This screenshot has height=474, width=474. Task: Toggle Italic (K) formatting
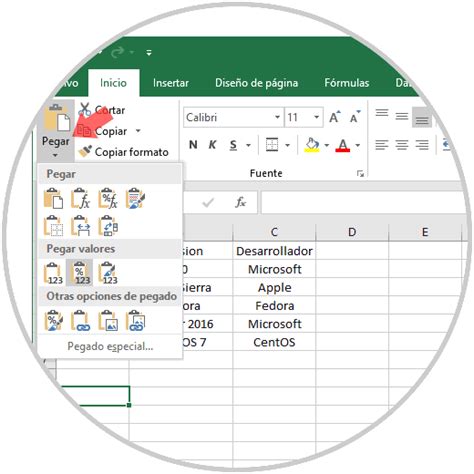click(x=212, y=145)
